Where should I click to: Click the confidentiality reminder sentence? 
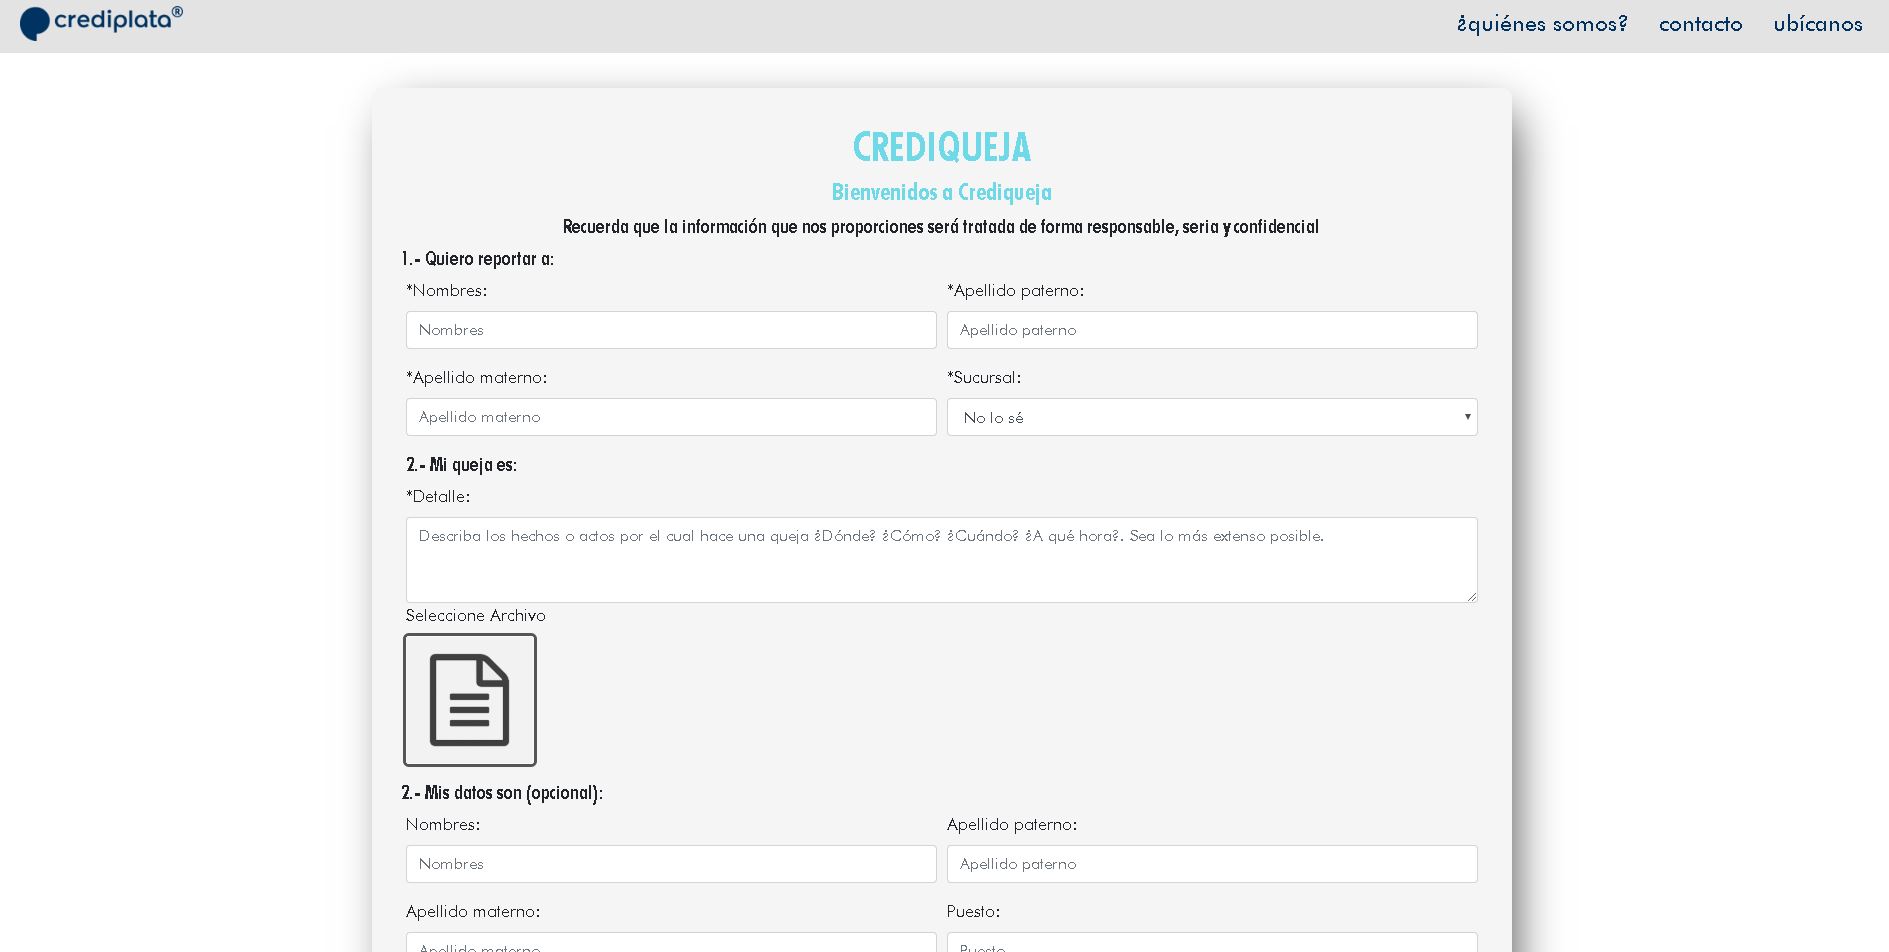click(941, 227)
